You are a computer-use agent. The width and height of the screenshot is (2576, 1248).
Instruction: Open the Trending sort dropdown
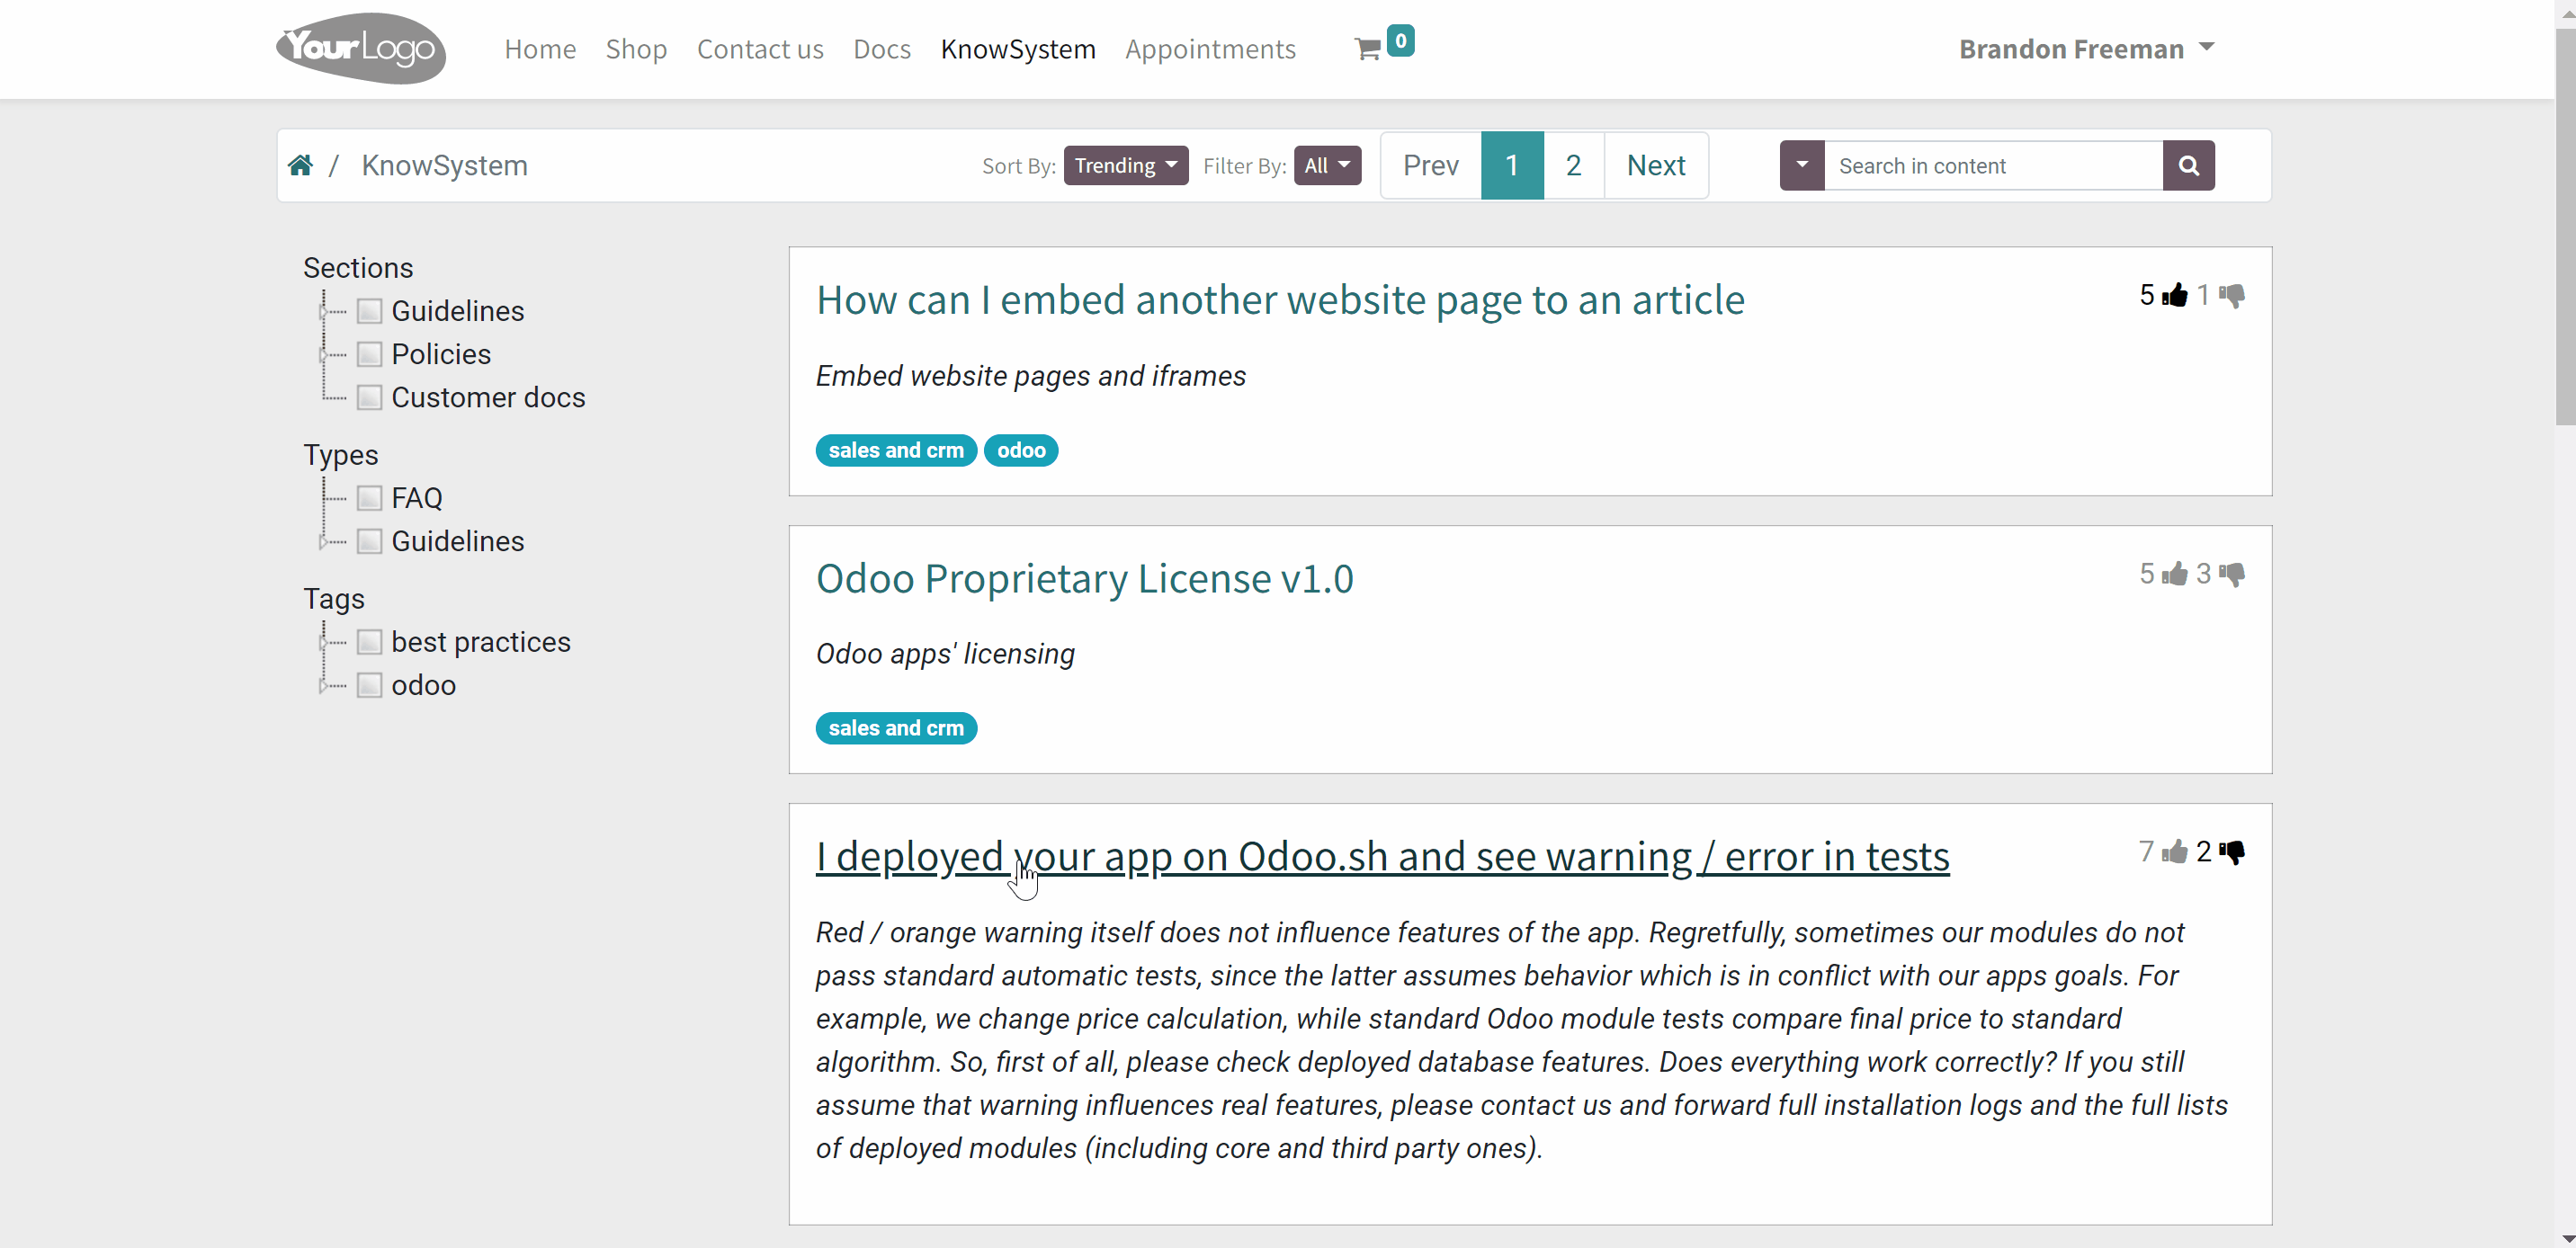click(1125, 165)
